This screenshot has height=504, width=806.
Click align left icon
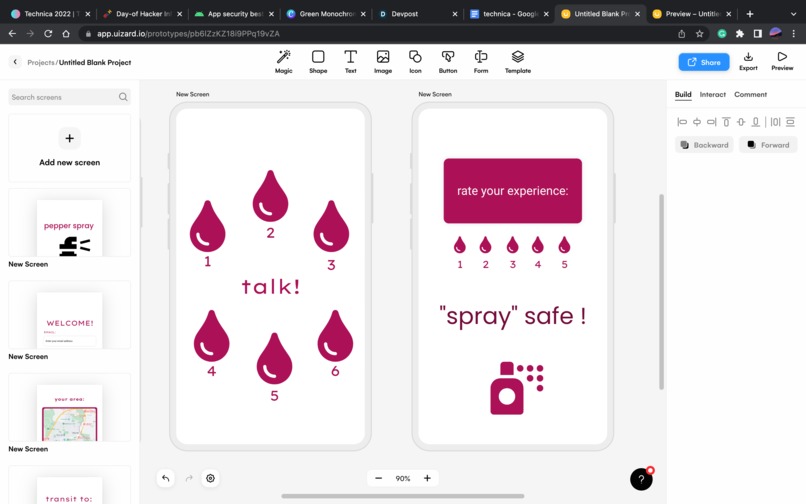(x=682, y=122)
